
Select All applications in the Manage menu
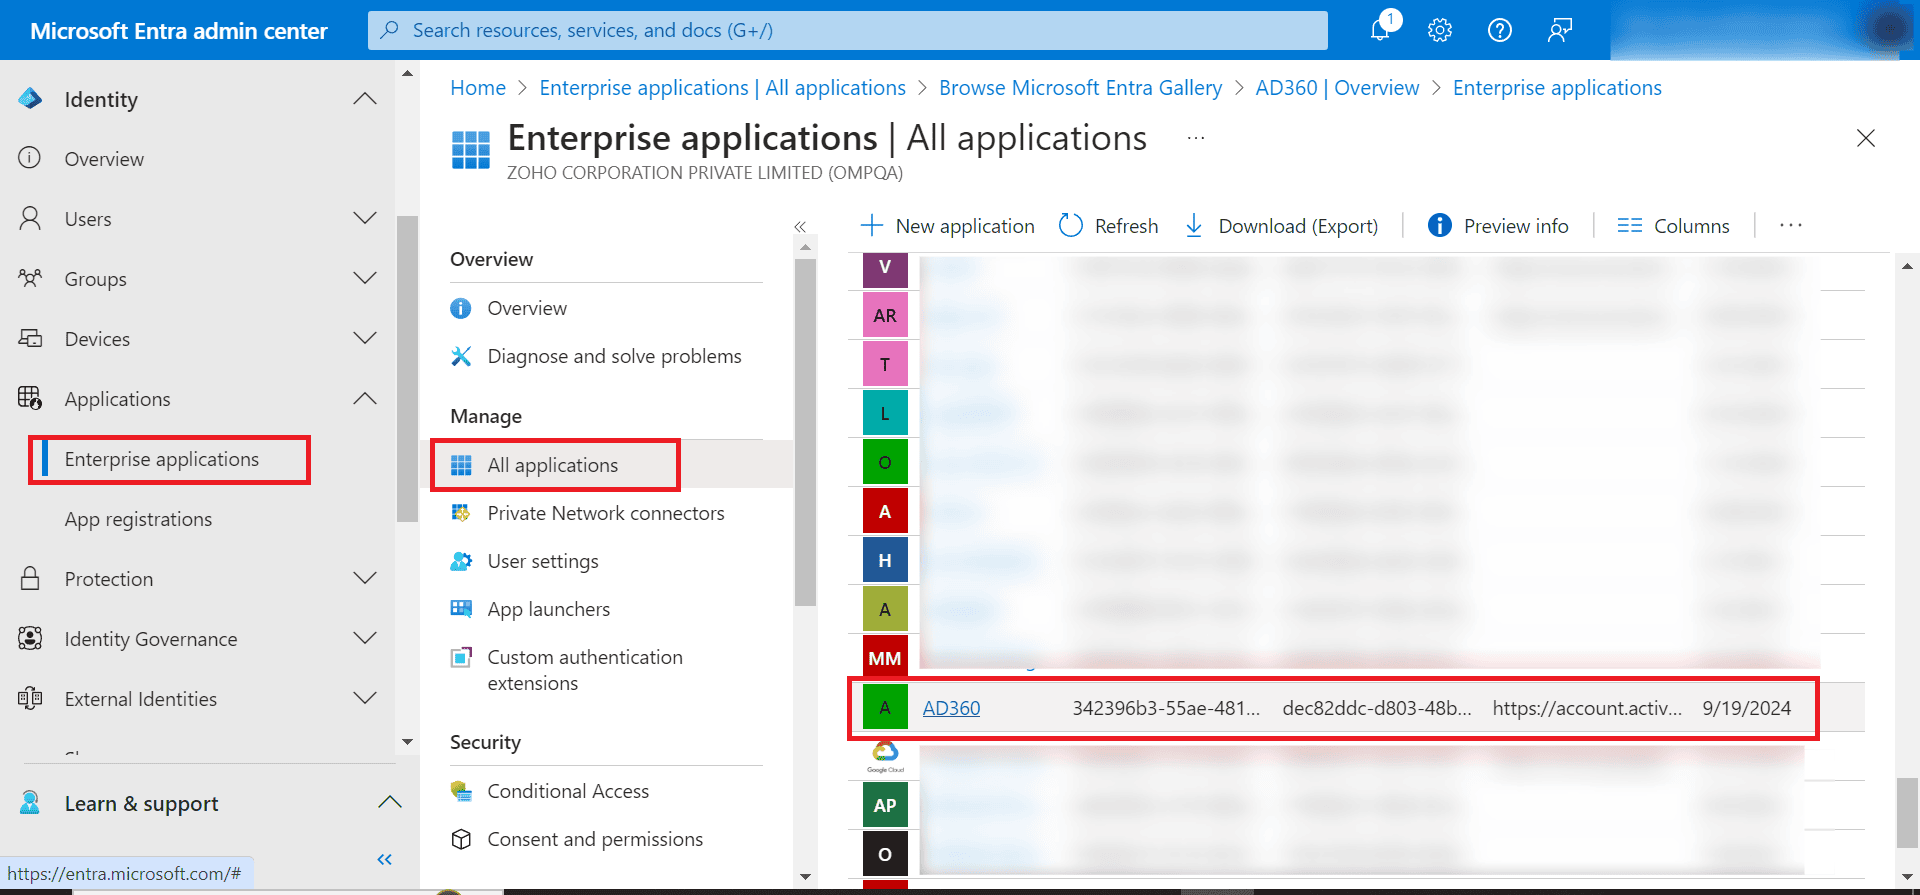tap(553, 465)
